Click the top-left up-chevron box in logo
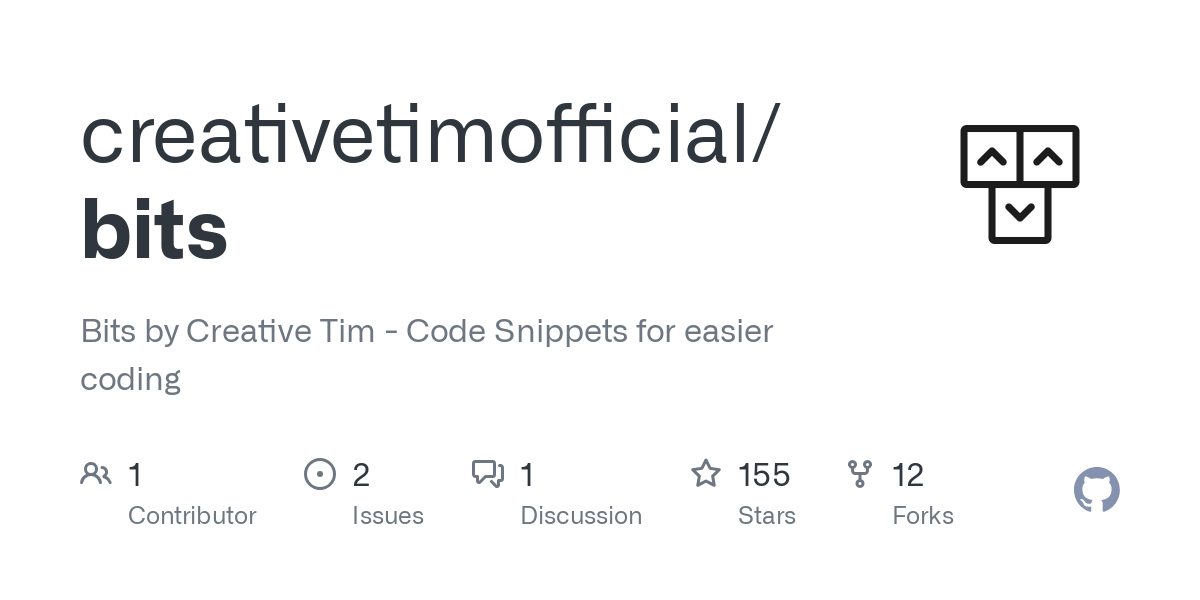The image size is (1200, 600). 990,156
